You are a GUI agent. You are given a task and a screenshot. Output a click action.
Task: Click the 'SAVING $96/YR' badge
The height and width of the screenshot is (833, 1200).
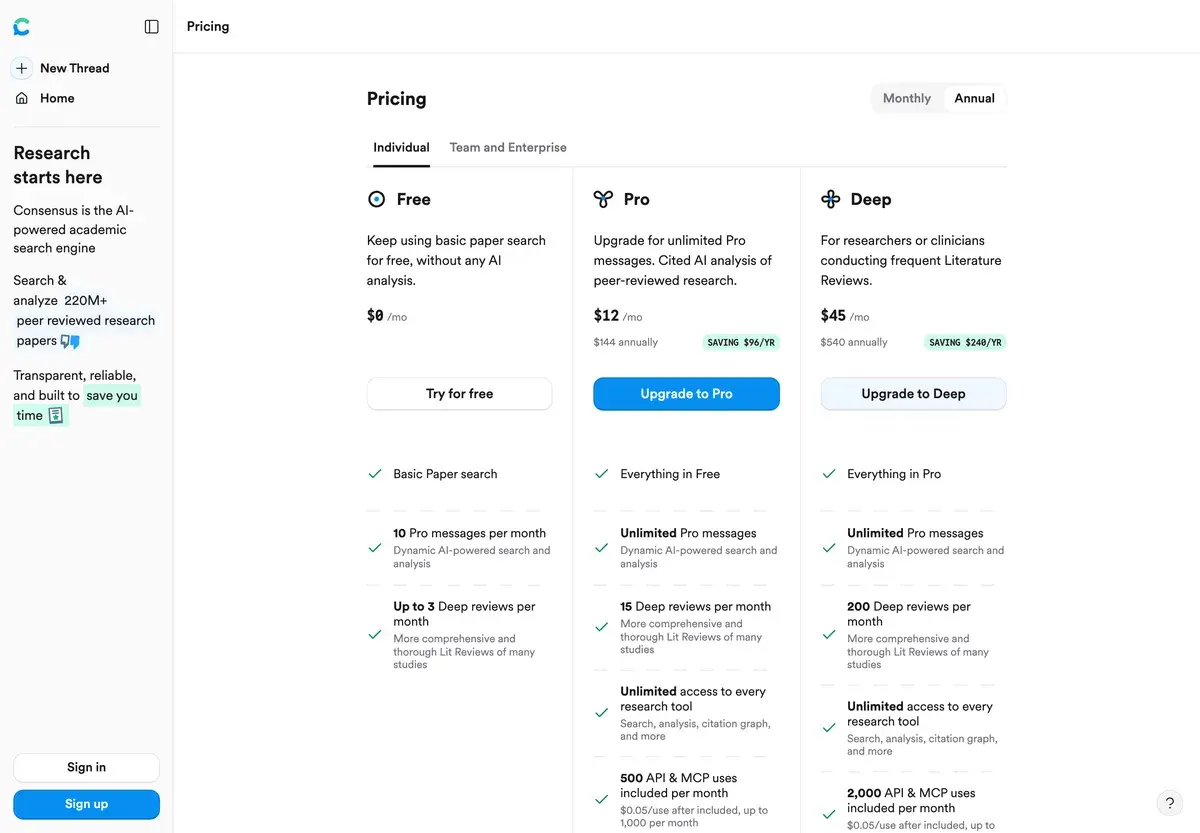click(x=741, y=342)
